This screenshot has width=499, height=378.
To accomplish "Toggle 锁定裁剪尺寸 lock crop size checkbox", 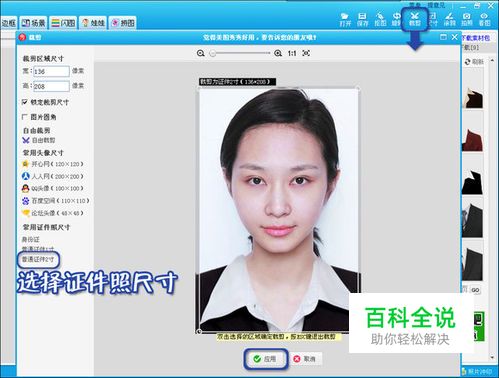I will (x=24, y=102).
